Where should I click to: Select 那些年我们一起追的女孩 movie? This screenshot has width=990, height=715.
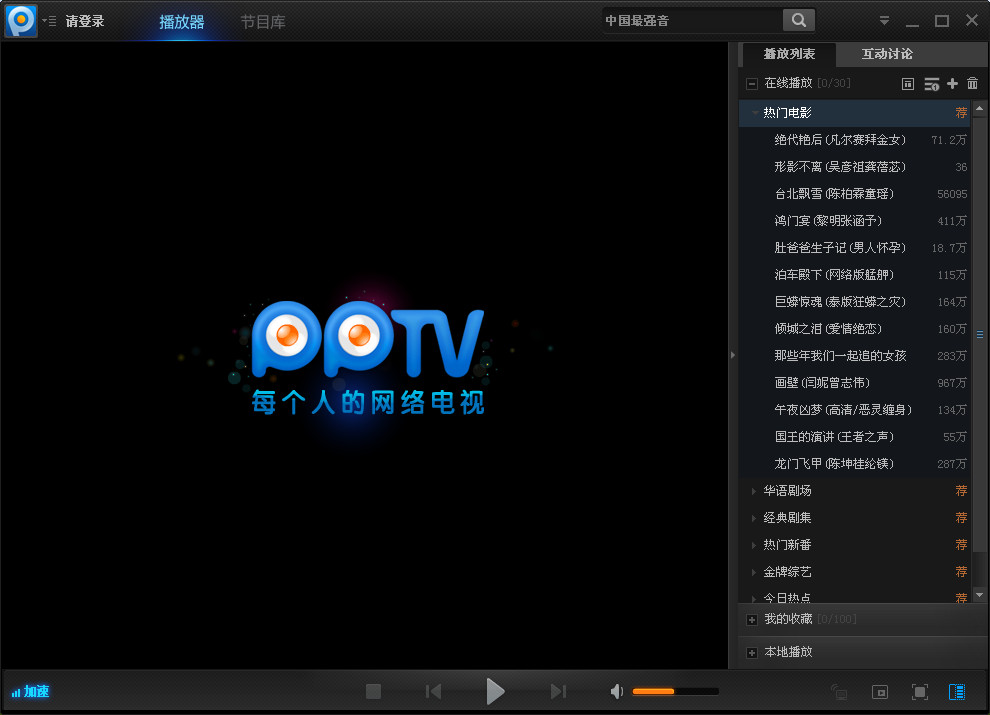856,356
